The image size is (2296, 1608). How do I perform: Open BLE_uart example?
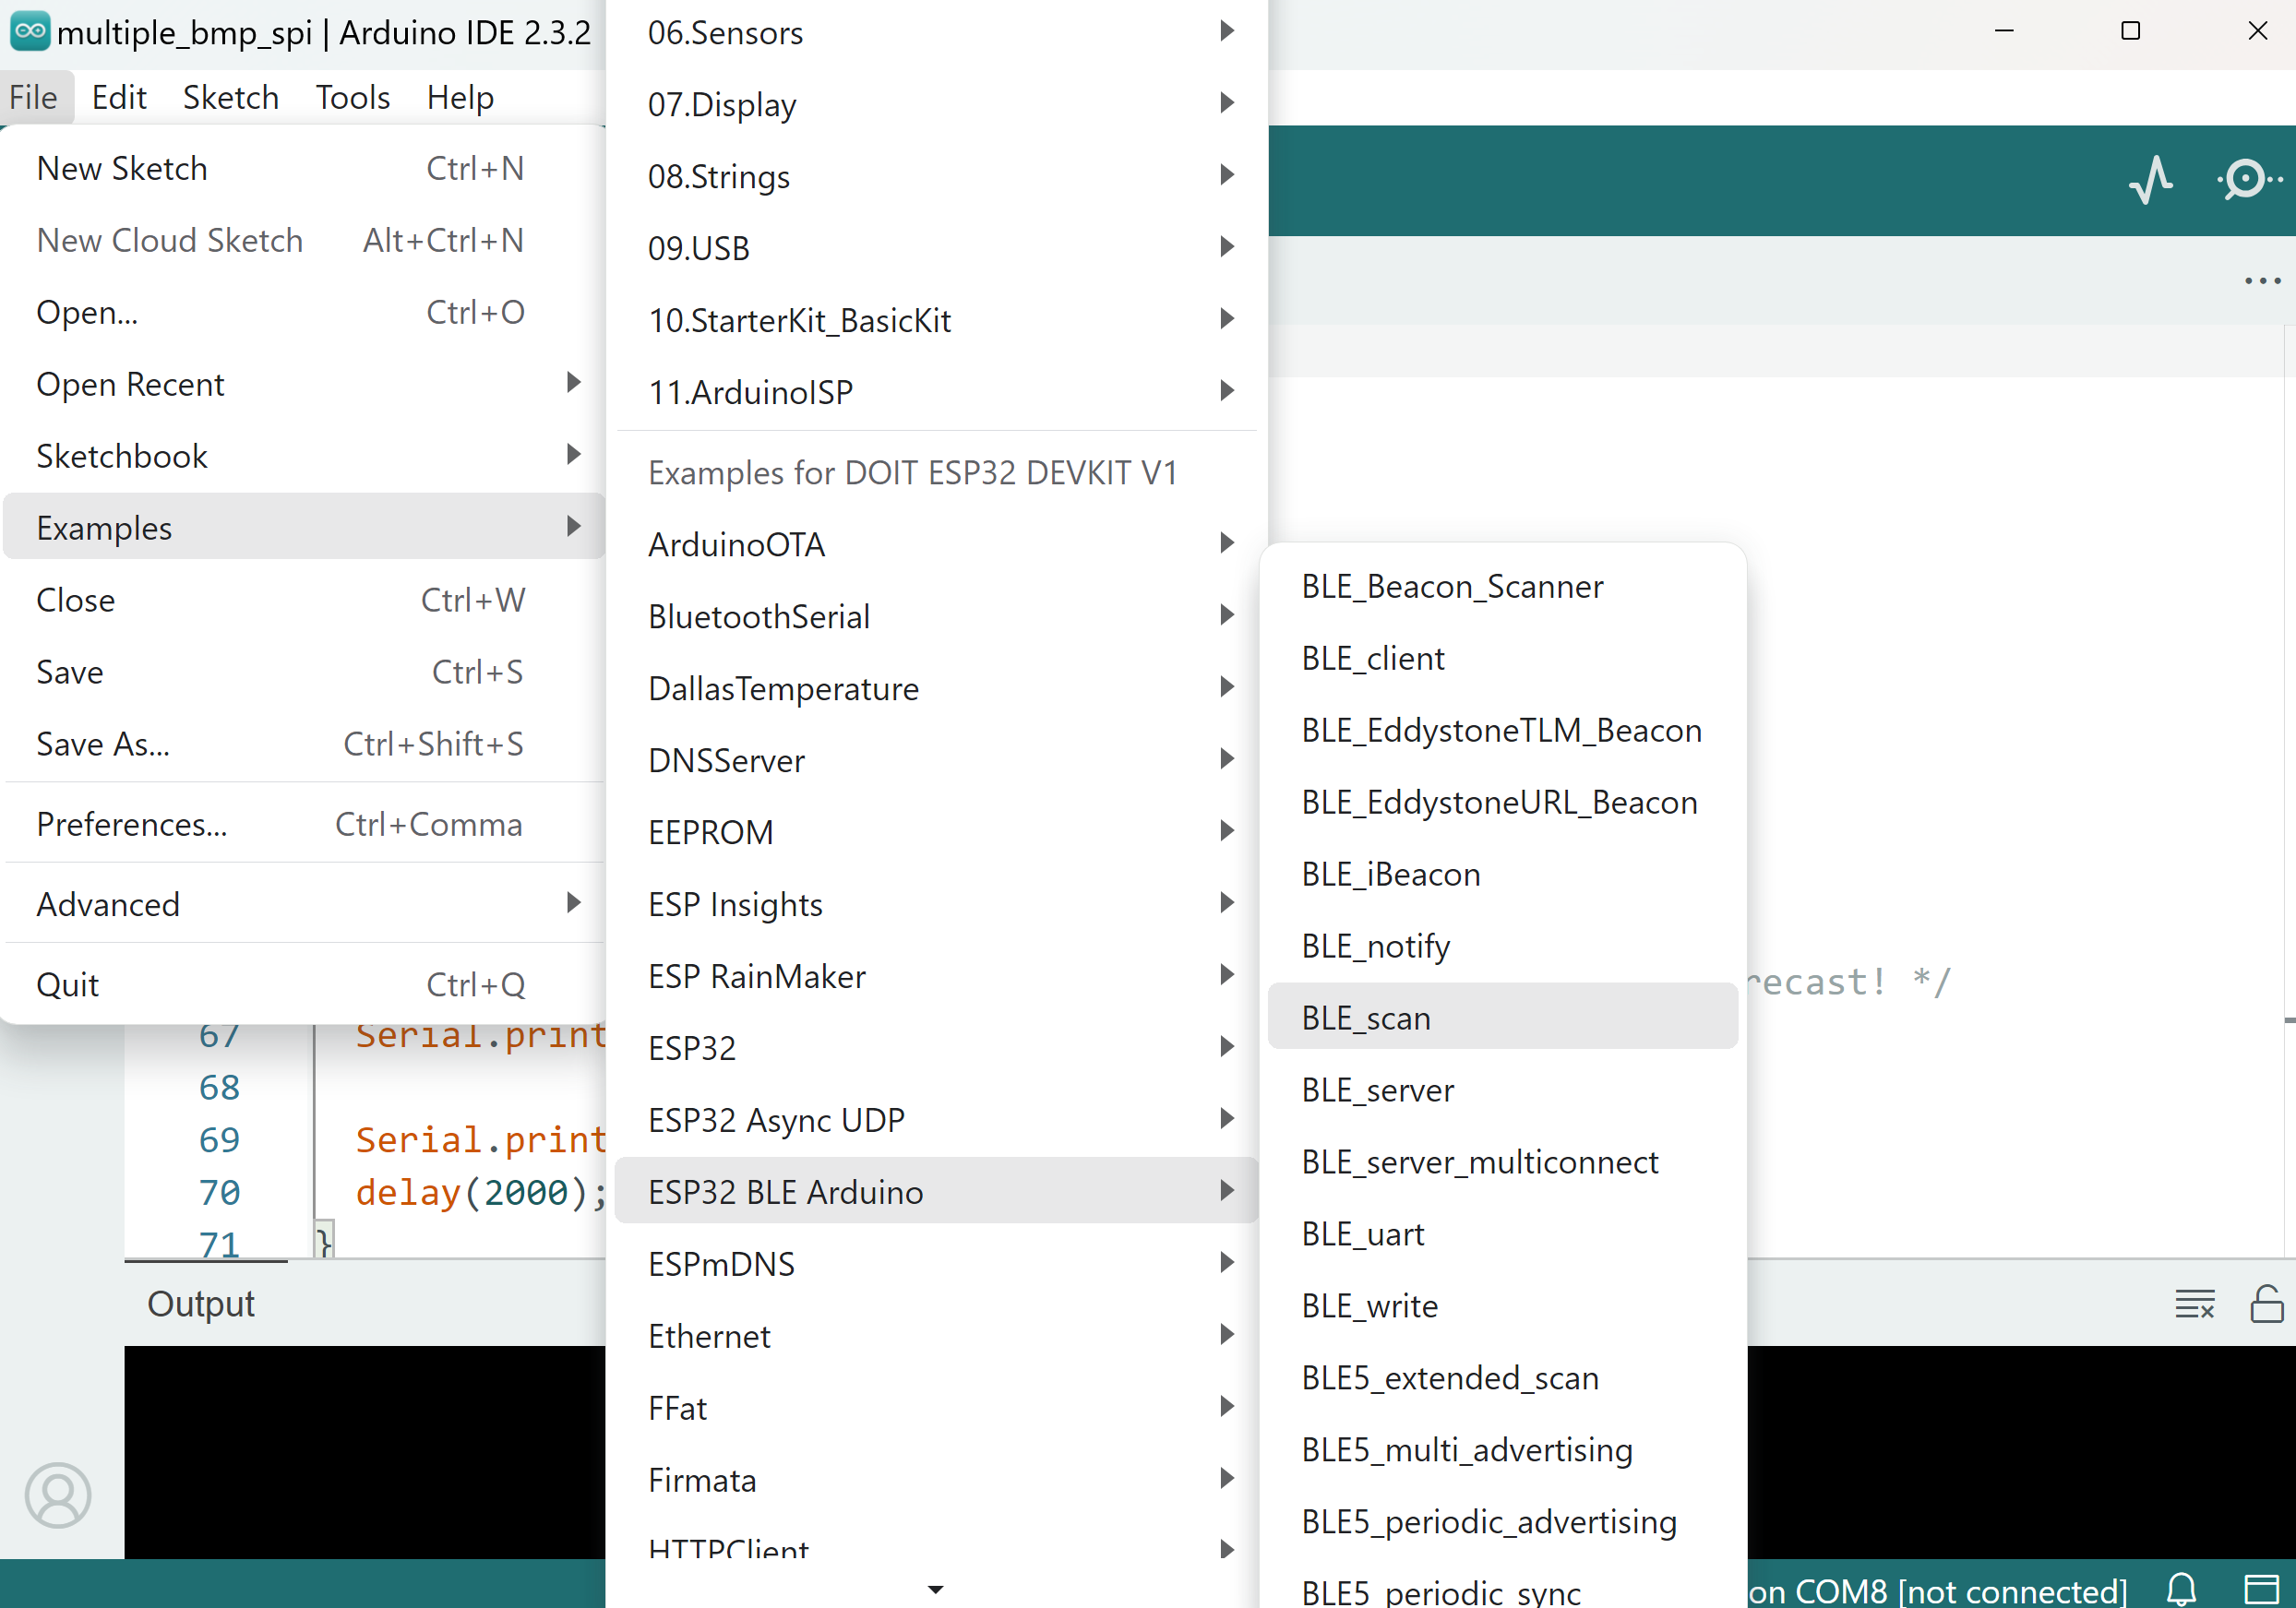point(1503,1234)
